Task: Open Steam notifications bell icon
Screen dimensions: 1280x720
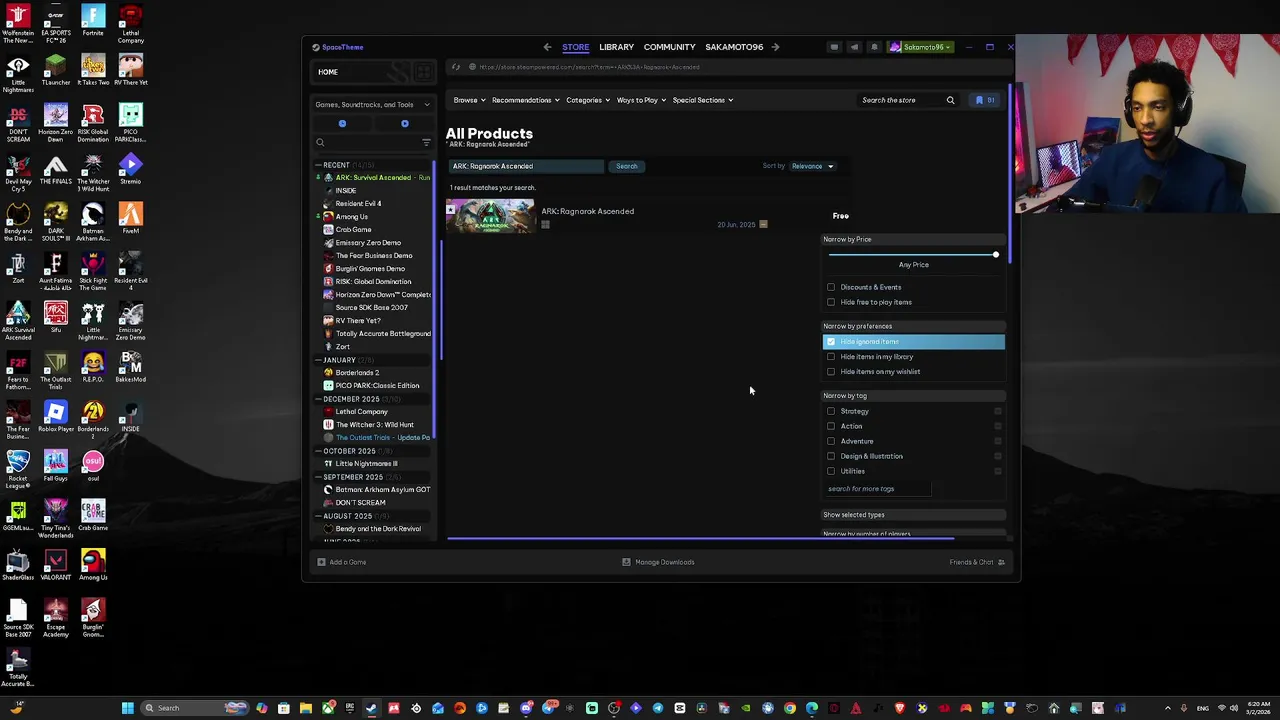Action: click(874, 47)
